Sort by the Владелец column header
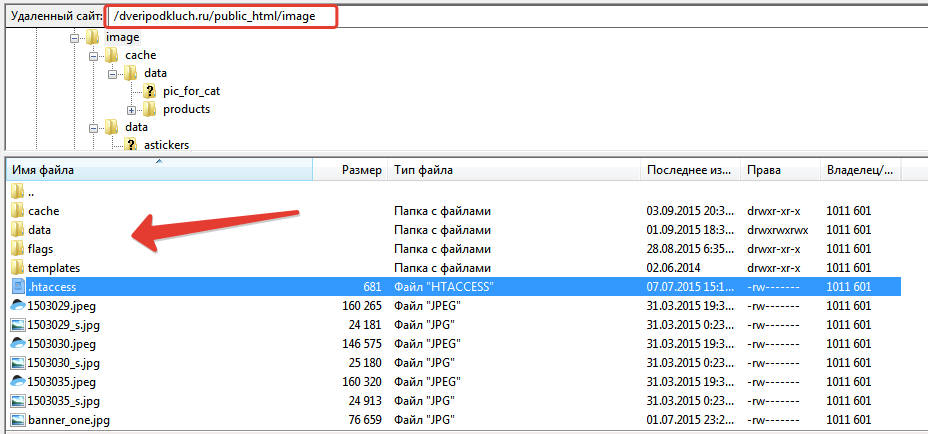This screenshot has width=928, height=434. (x=861, y=171)
